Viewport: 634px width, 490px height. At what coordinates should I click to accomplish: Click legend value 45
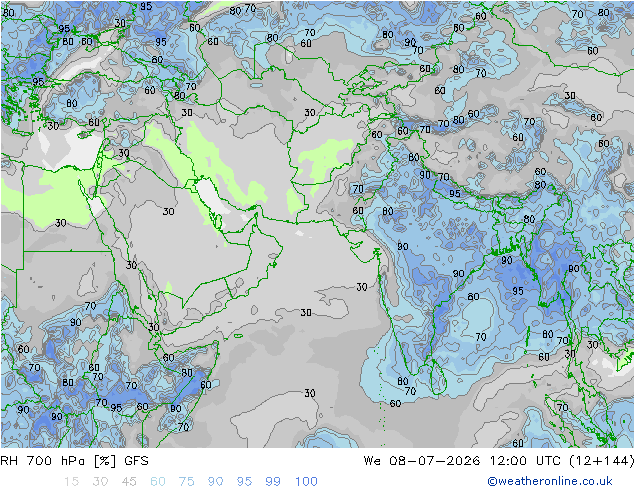coord(129,482)
